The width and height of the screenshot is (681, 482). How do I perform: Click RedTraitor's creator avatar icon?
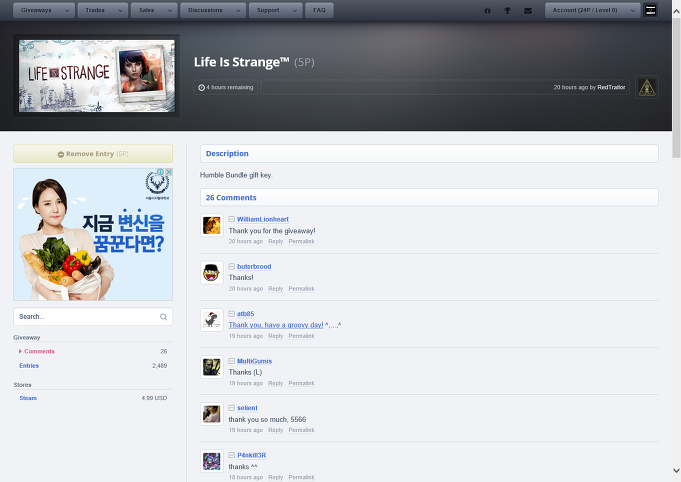click(647, 87)
